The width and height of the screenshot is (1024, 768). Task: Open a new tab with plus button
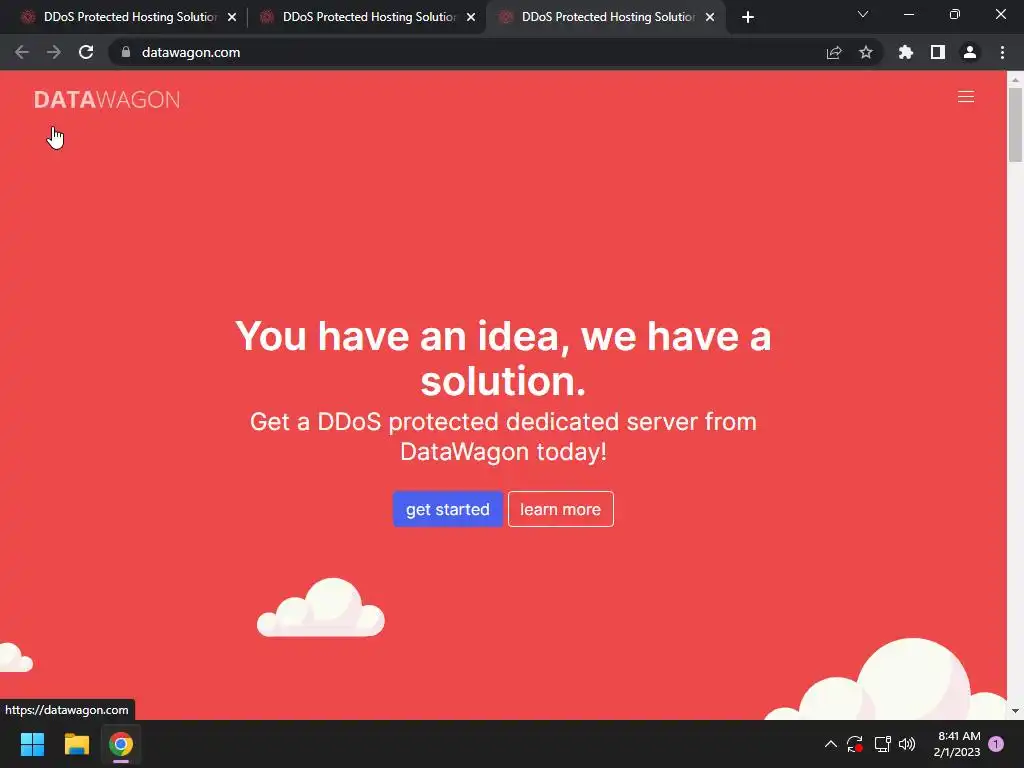point(748,17)
